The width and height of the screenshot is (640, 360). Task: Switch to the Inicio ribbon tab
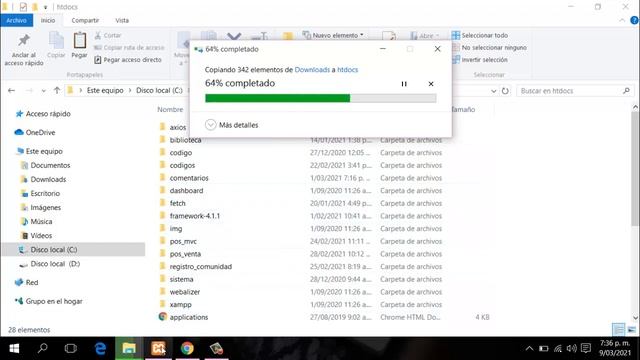tap(48, 20)
